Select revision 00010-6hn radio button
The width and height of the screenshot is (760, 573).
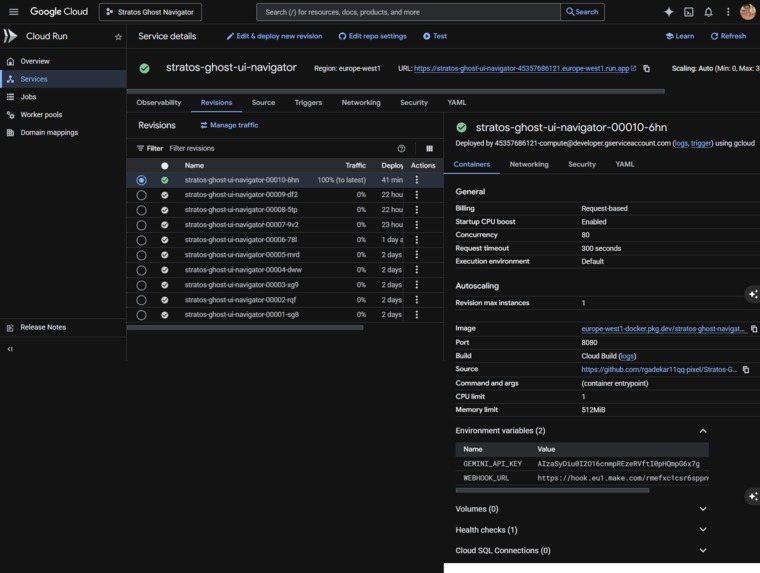[141, 180]
